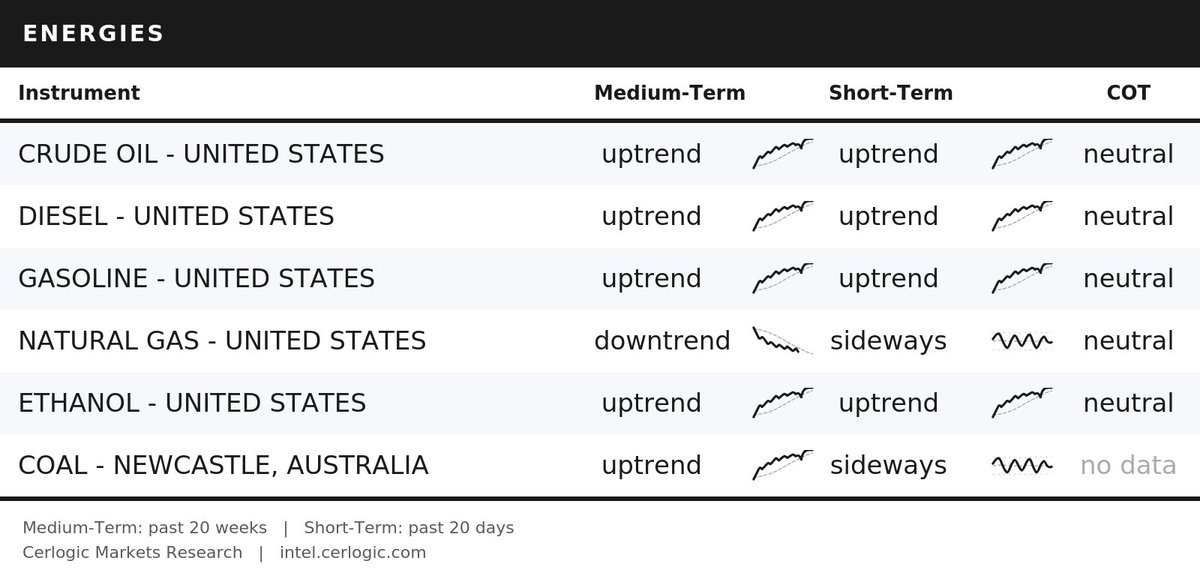Click Gasoline short-term uptrend sparkline icon
Image resolution: width=1200 pixels, height=579 pixels.
pyautogui.click(x=1022, y=278)
